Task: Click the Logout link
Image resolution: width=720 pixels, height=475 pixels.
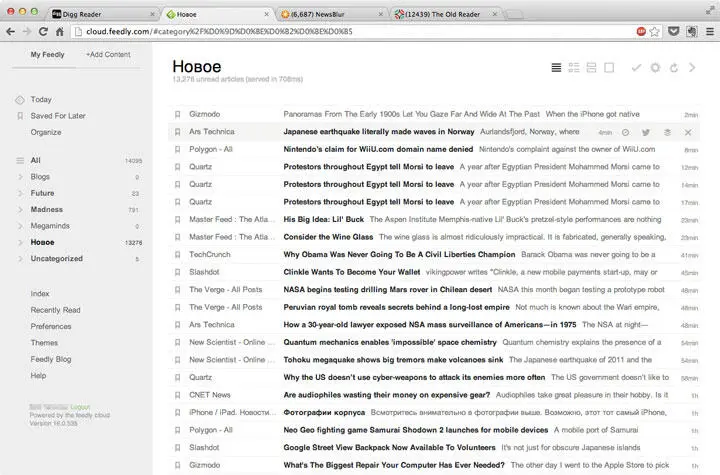Action: pos(80,407)
